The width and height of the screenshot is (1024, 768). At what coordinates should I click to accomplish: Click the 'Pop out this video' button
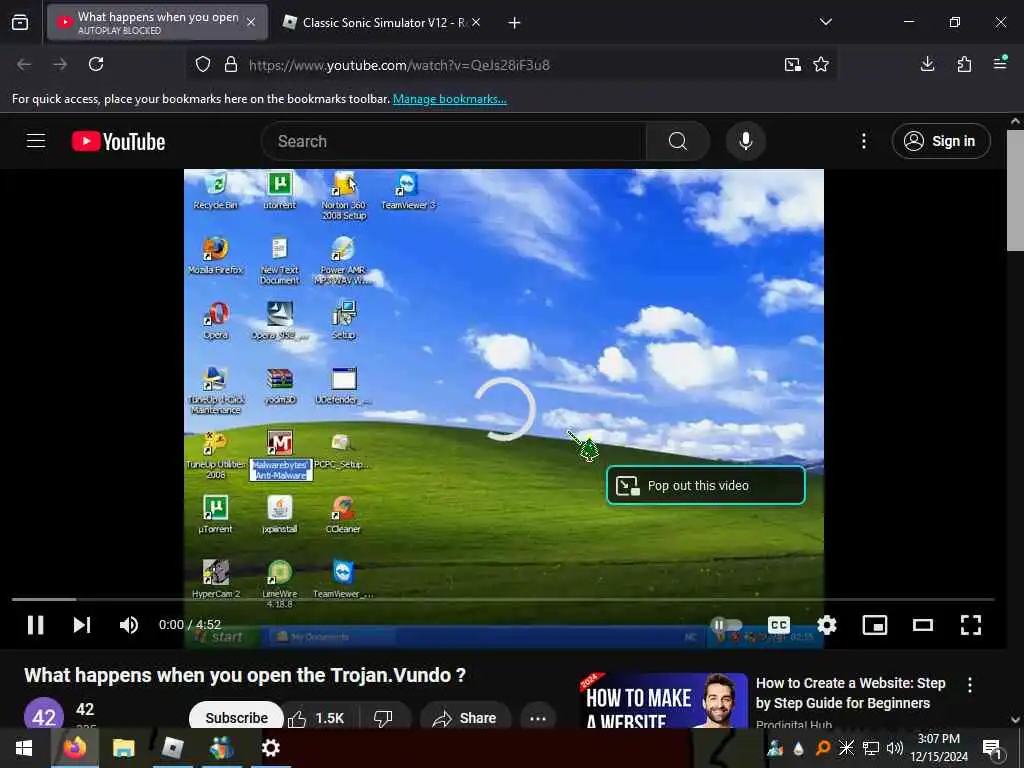coord(705,485)
